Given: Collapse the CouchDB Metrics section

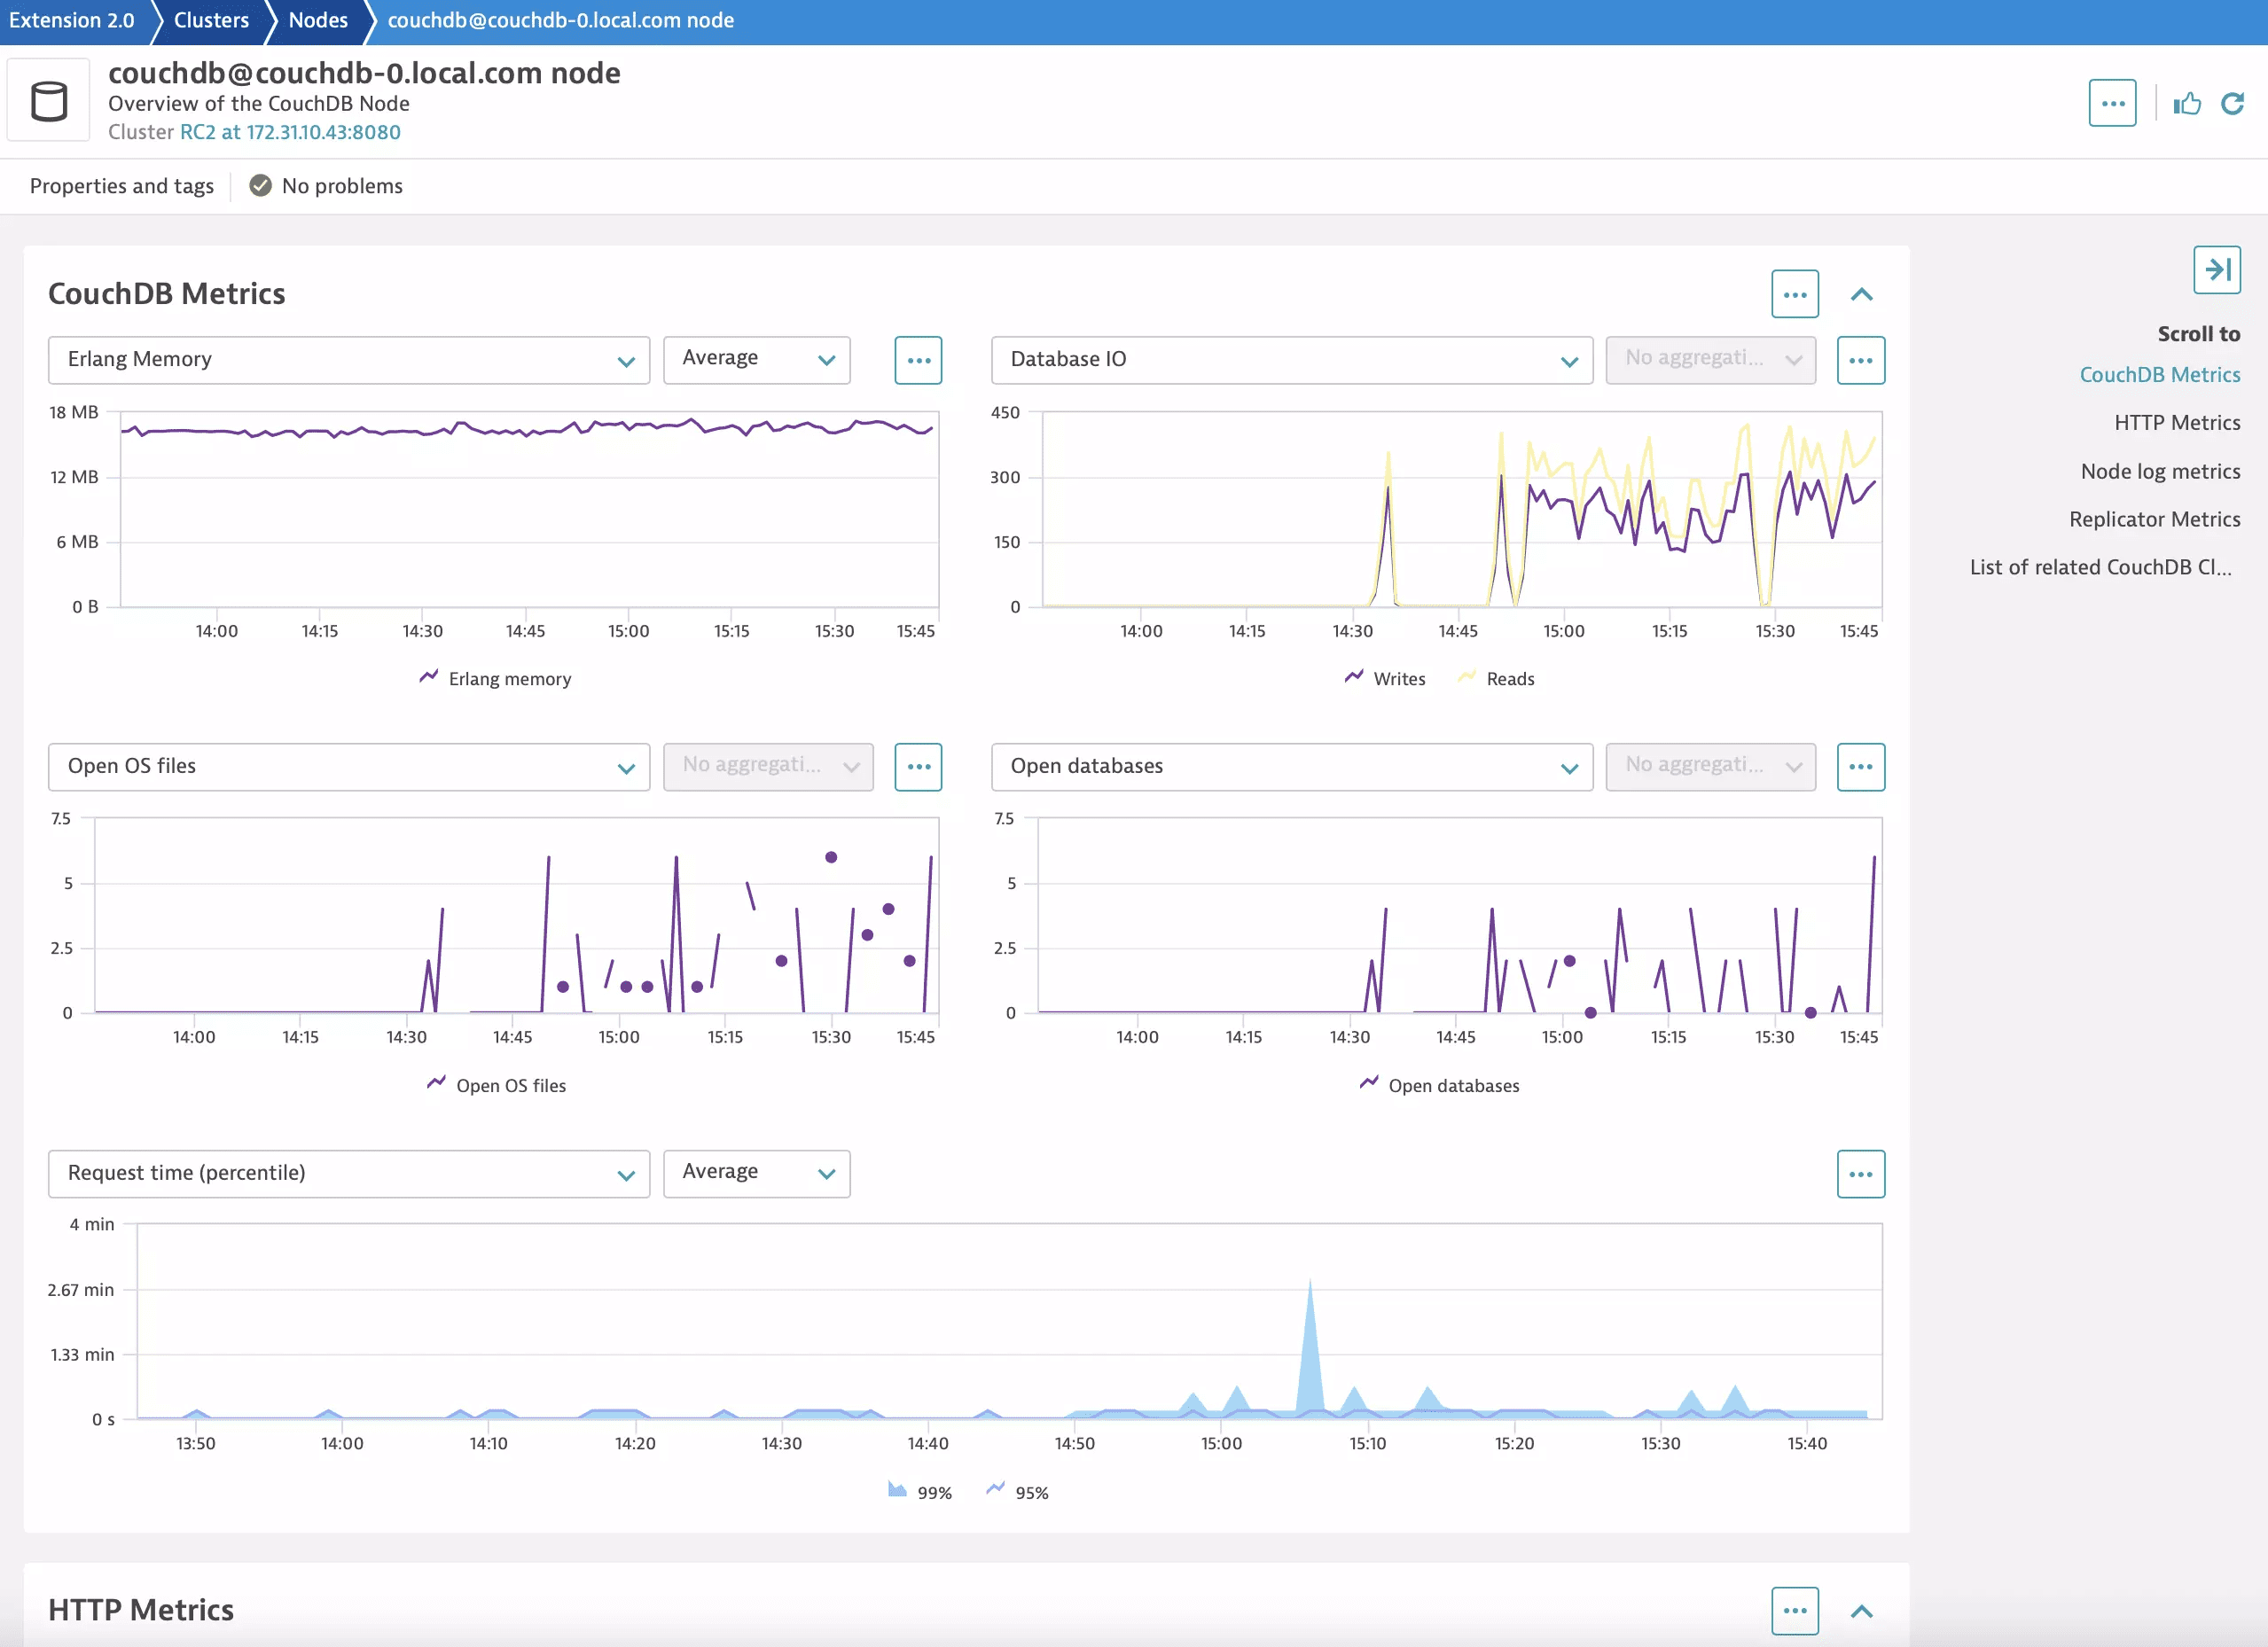Looking at the screenshot, I should click(x=1861, y=295).
